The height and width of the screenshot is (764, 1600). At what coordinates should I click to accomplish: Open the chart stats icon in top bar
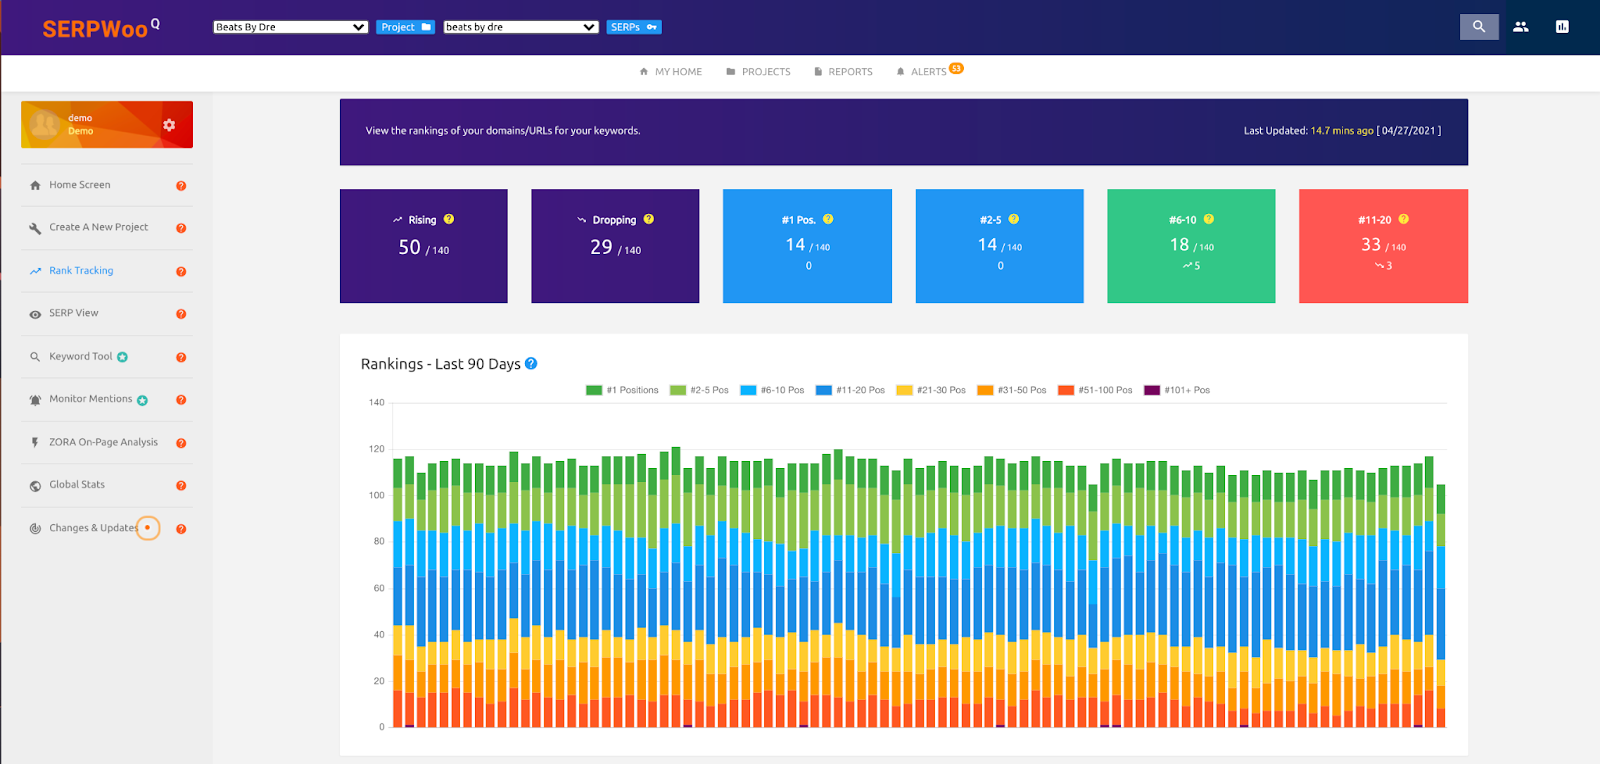[x=1562, y=27]
